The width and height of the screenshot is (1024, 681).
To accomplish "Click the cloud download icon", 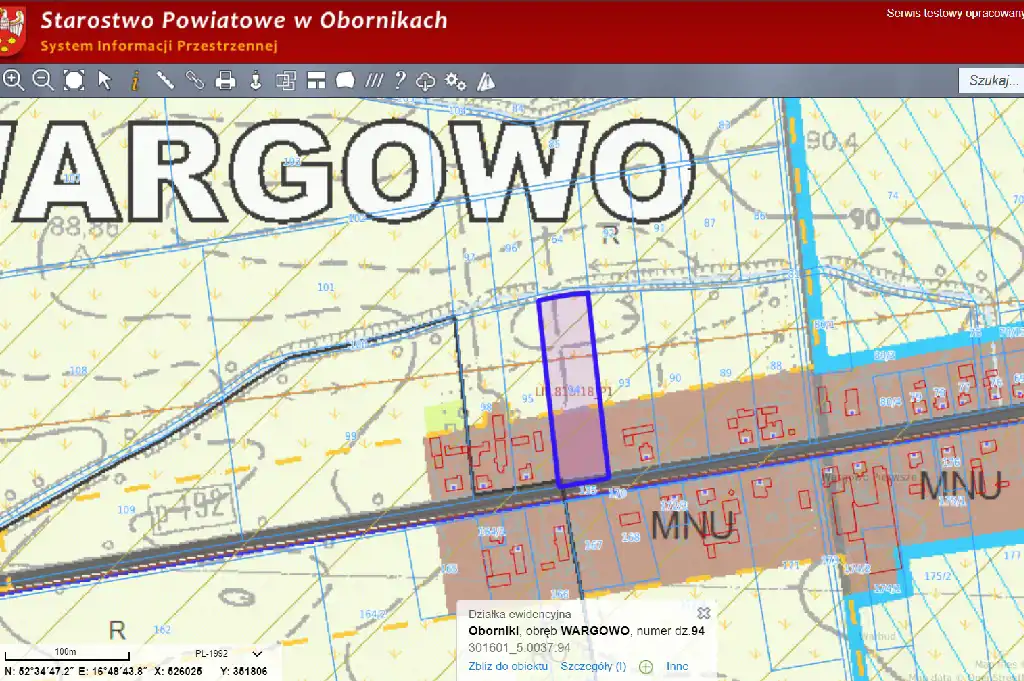I will click(426, 80).
